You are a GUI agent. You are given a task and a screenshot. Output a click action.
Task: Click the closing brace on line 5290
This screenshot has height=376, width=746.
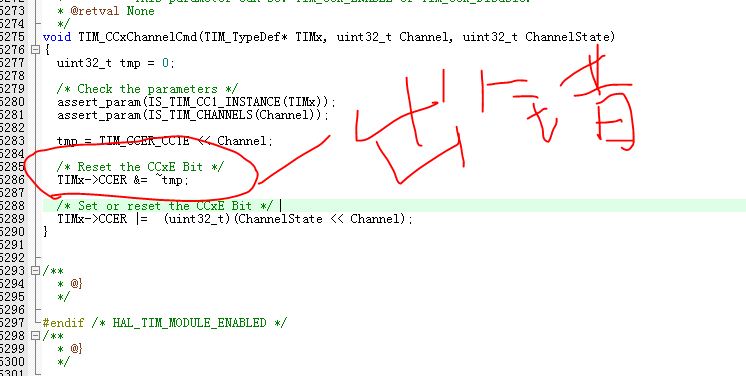[45, 232]
